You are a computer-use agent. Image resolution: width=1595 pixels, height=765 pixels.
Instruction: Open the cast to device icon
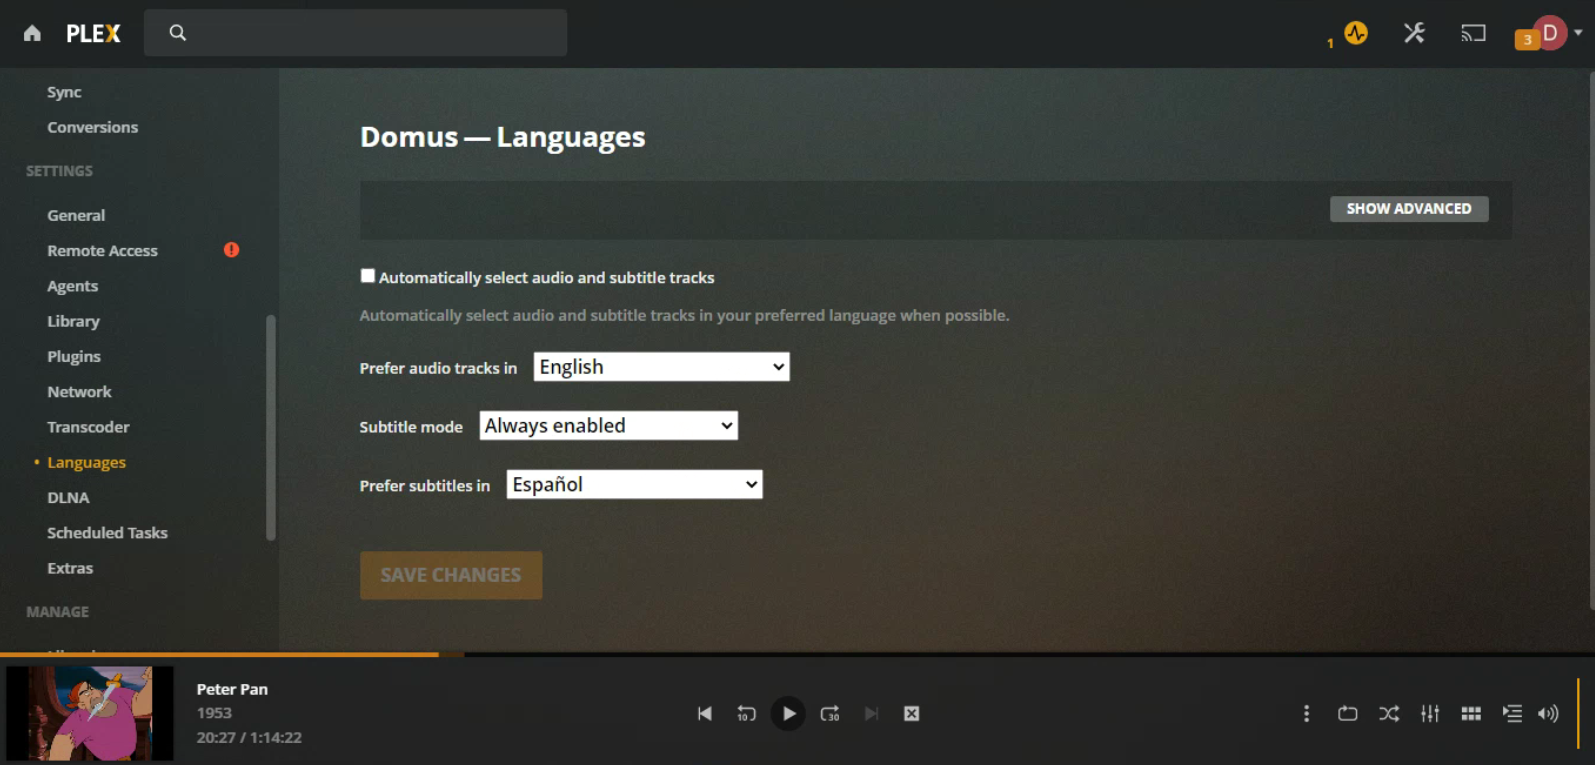click(x=1473, y=33)
